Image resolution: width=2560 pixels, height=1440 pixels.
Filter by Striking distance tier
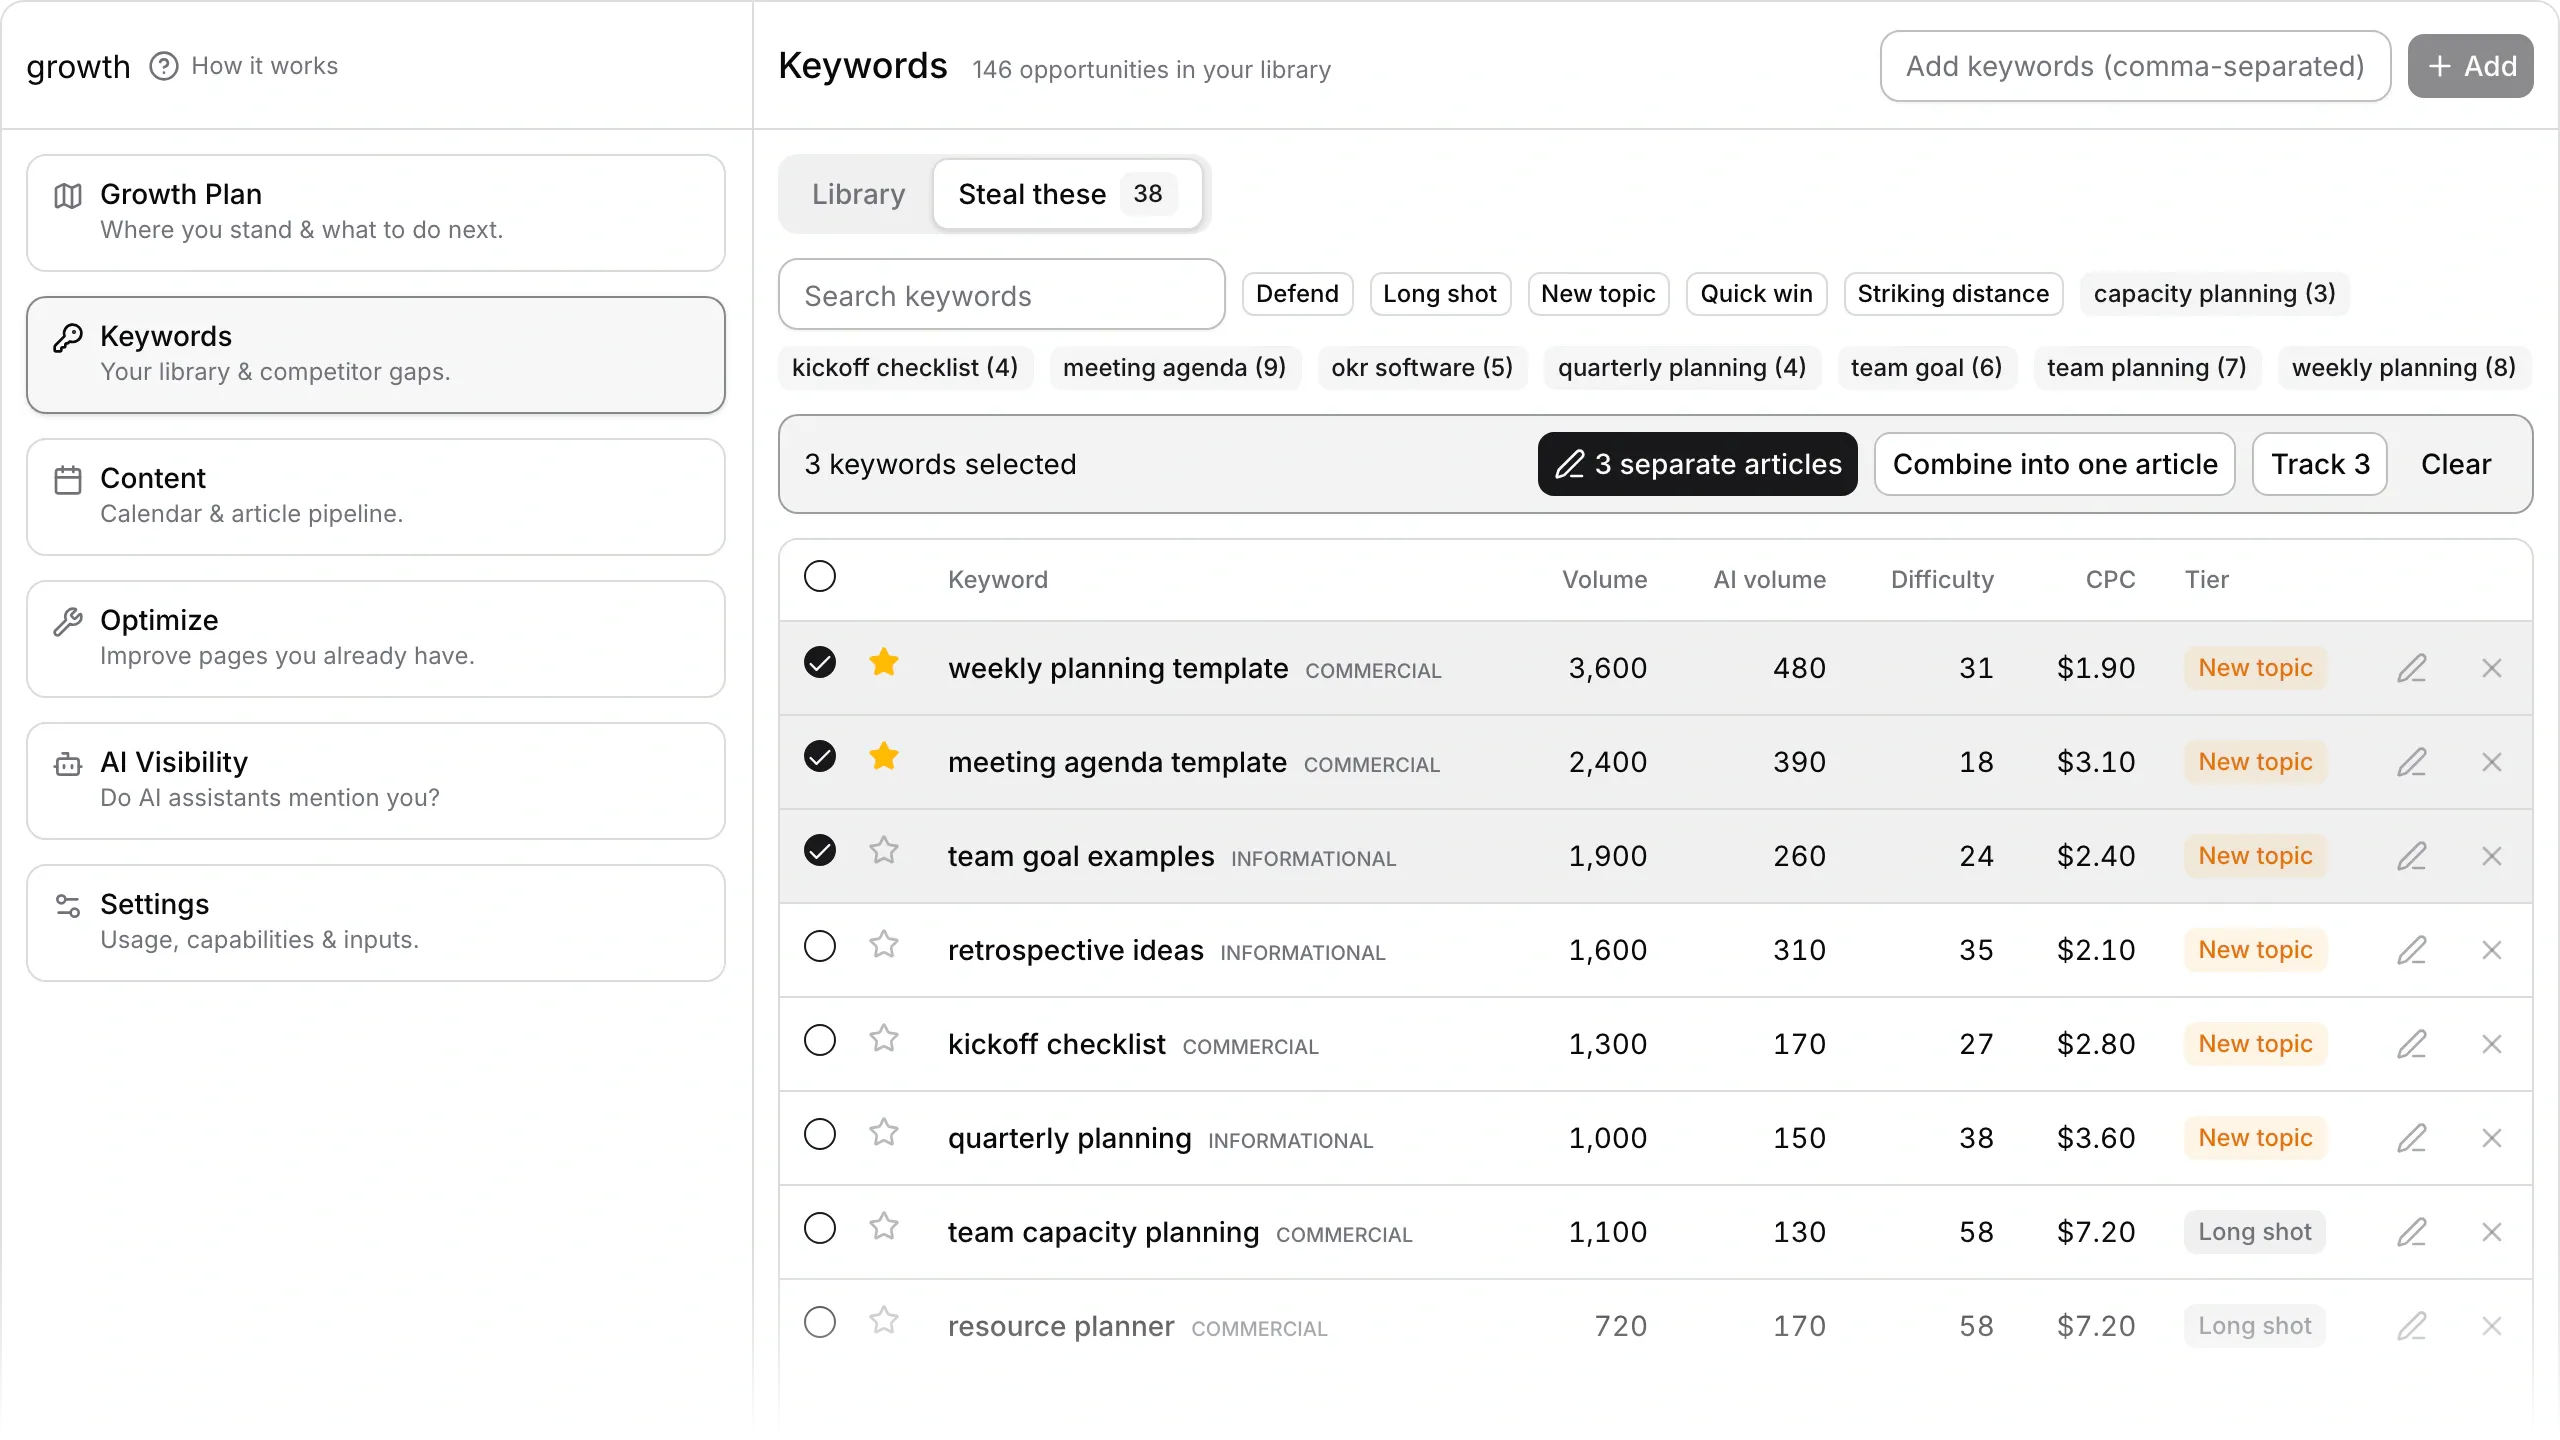(x=1953, y=294)
